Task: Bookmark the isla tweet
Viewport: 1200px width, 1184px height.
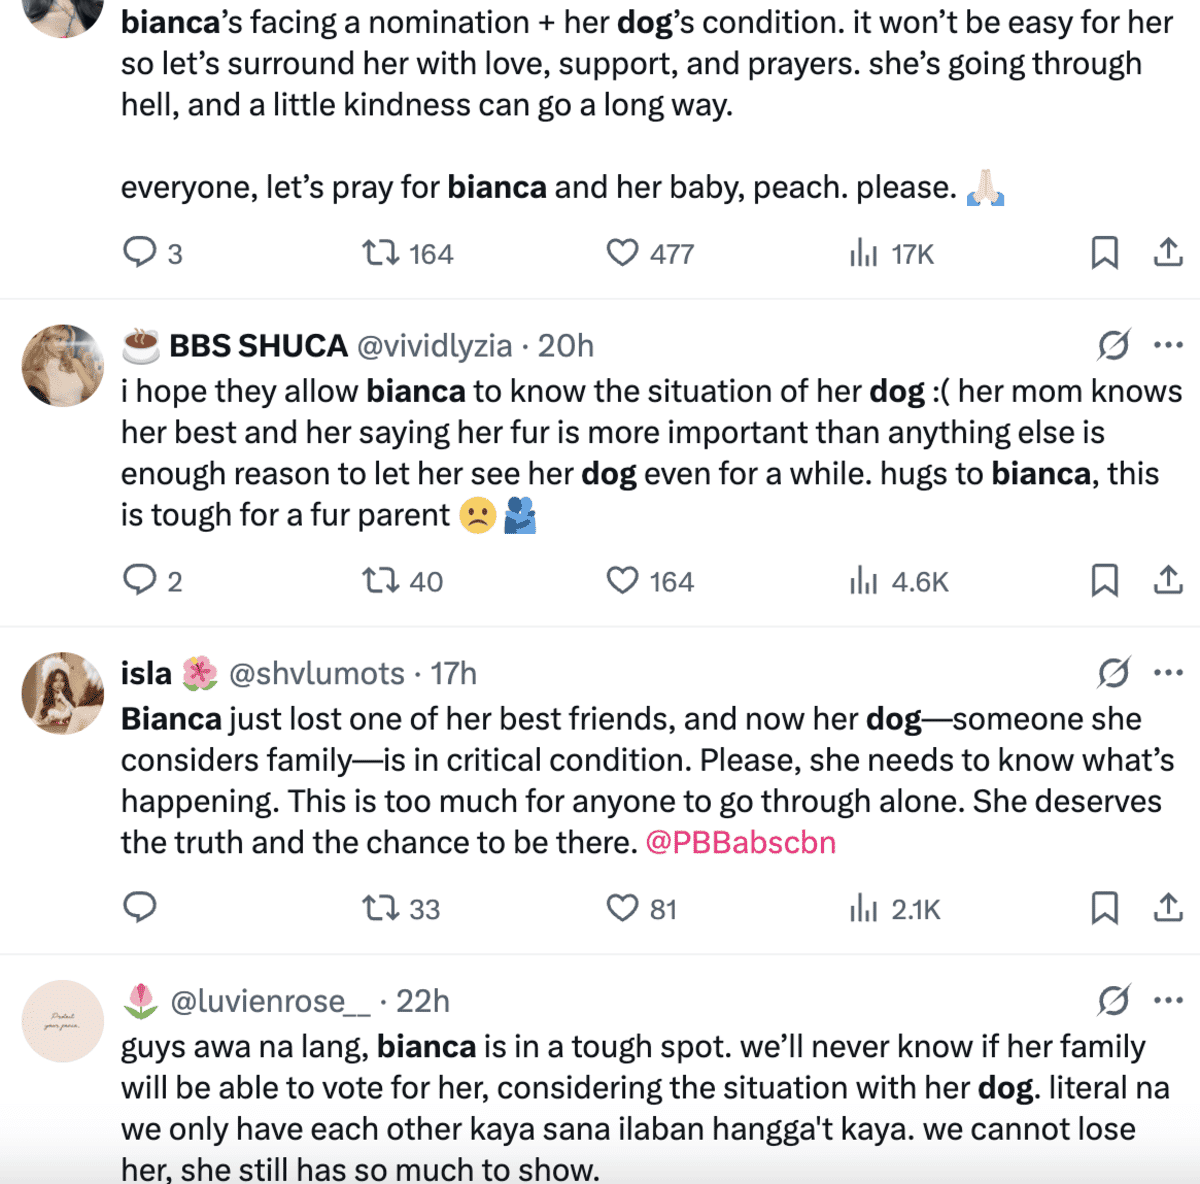Action: click(1104, 908)
